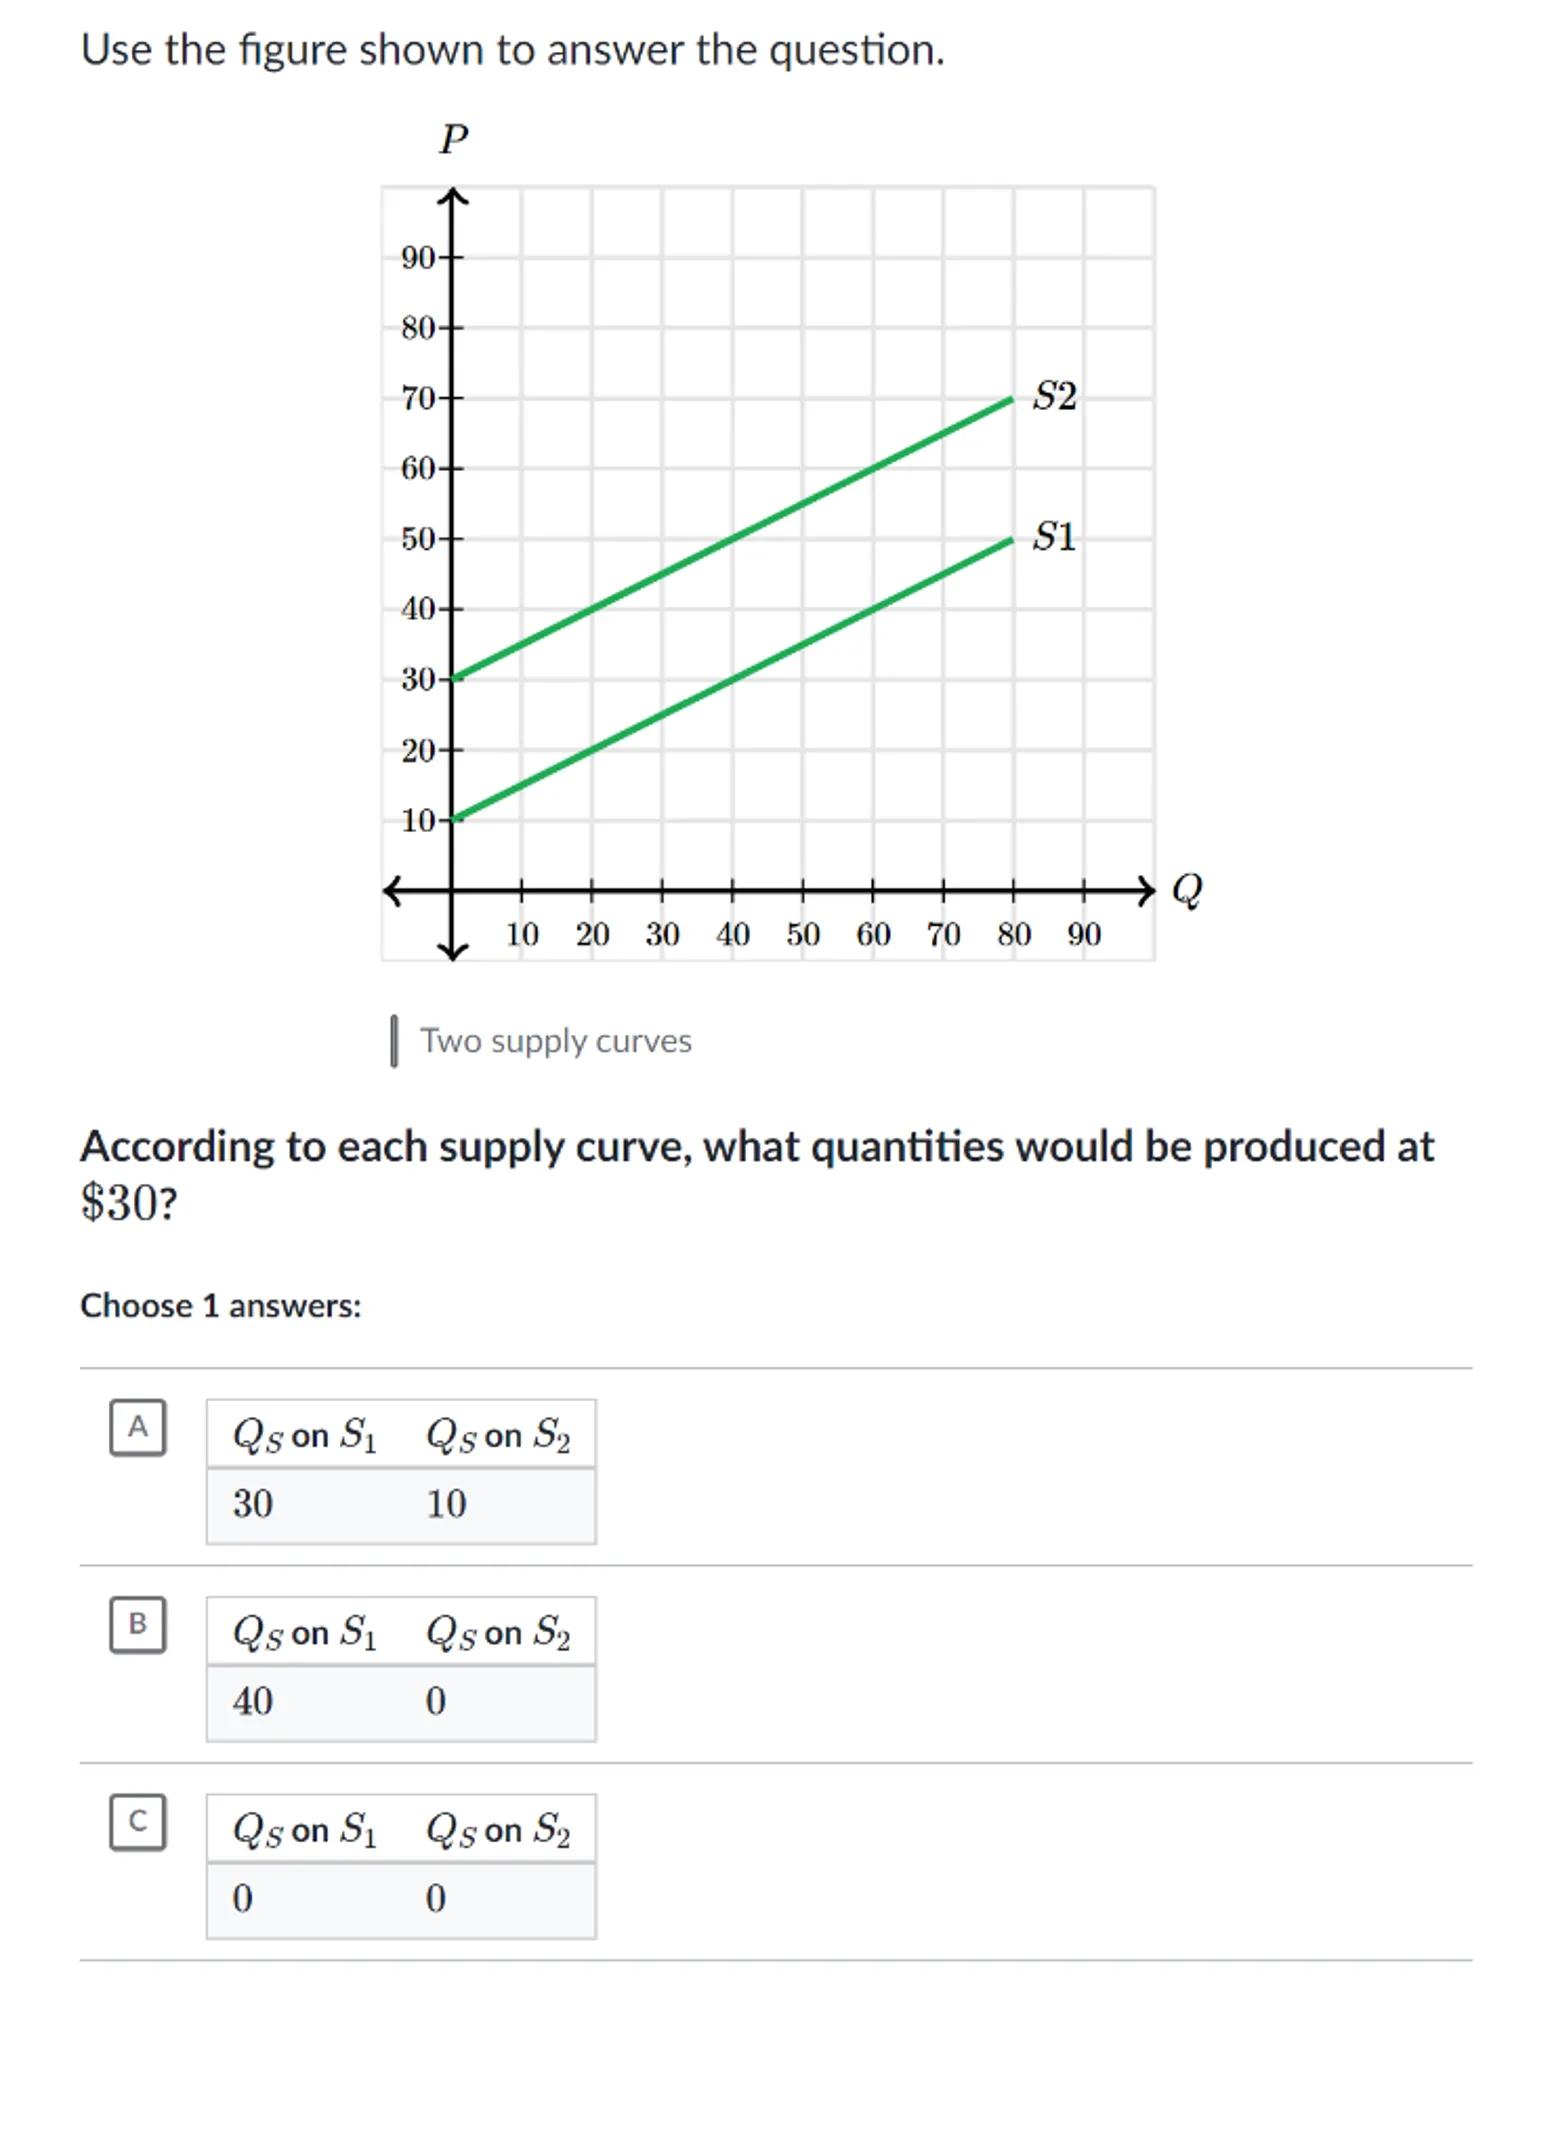Click the '$30?' text in the question
This screenshot has height=2150, width=1552.
(129, 1203)
